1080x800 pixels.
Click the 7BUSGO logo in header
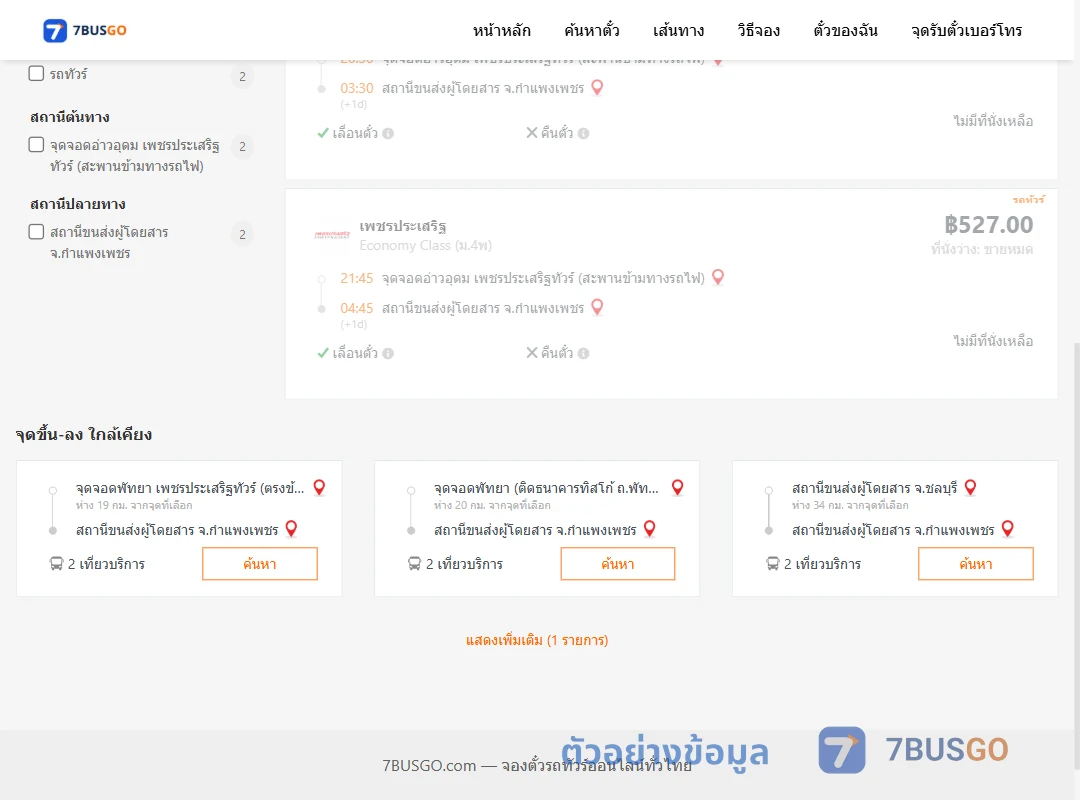coord(84,30)
